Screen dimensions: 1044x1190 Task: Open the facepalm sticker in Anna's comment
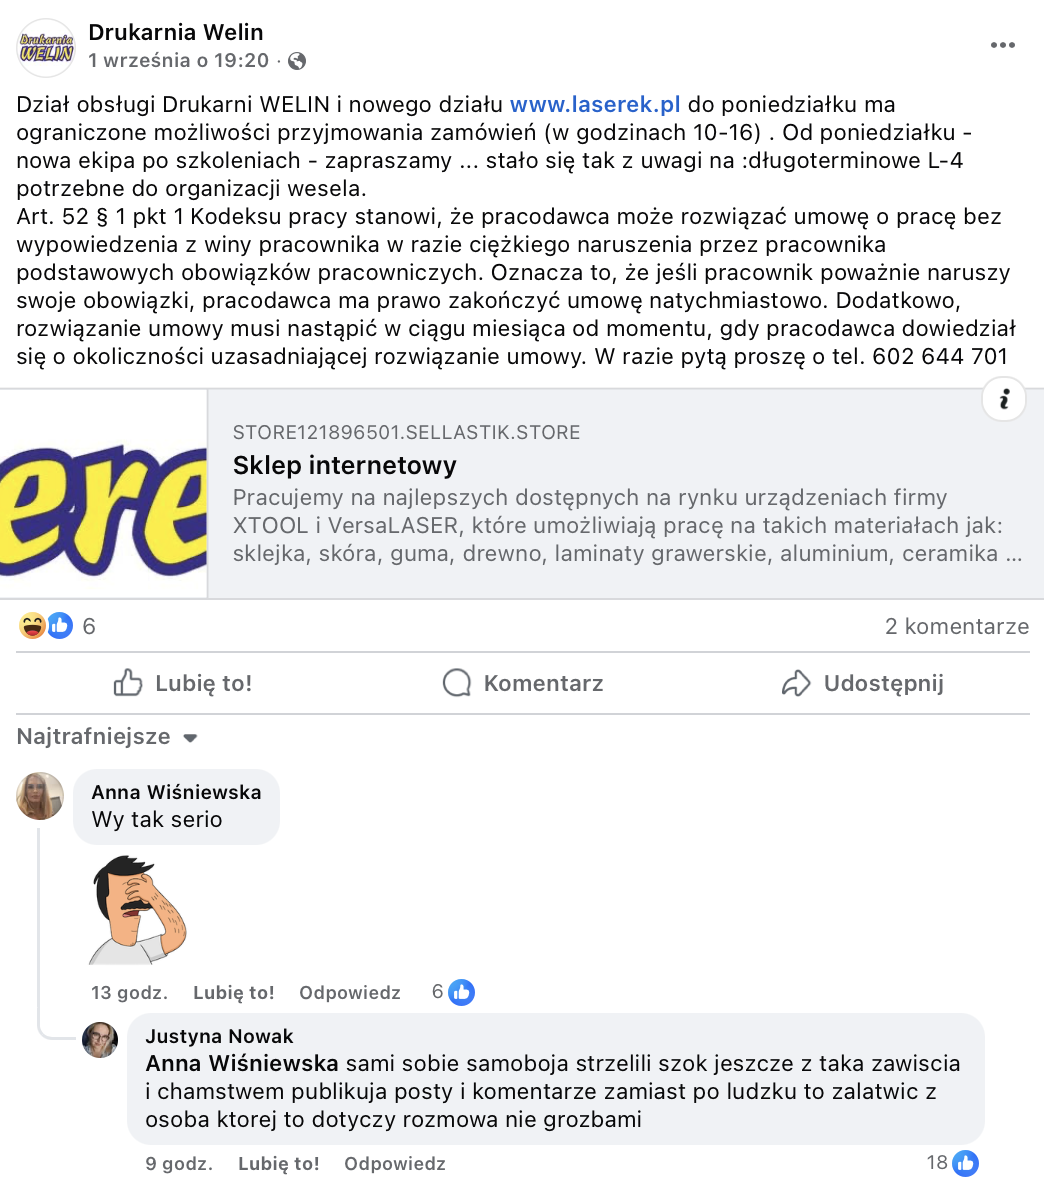pyautogui.click(x=138, y=910)
